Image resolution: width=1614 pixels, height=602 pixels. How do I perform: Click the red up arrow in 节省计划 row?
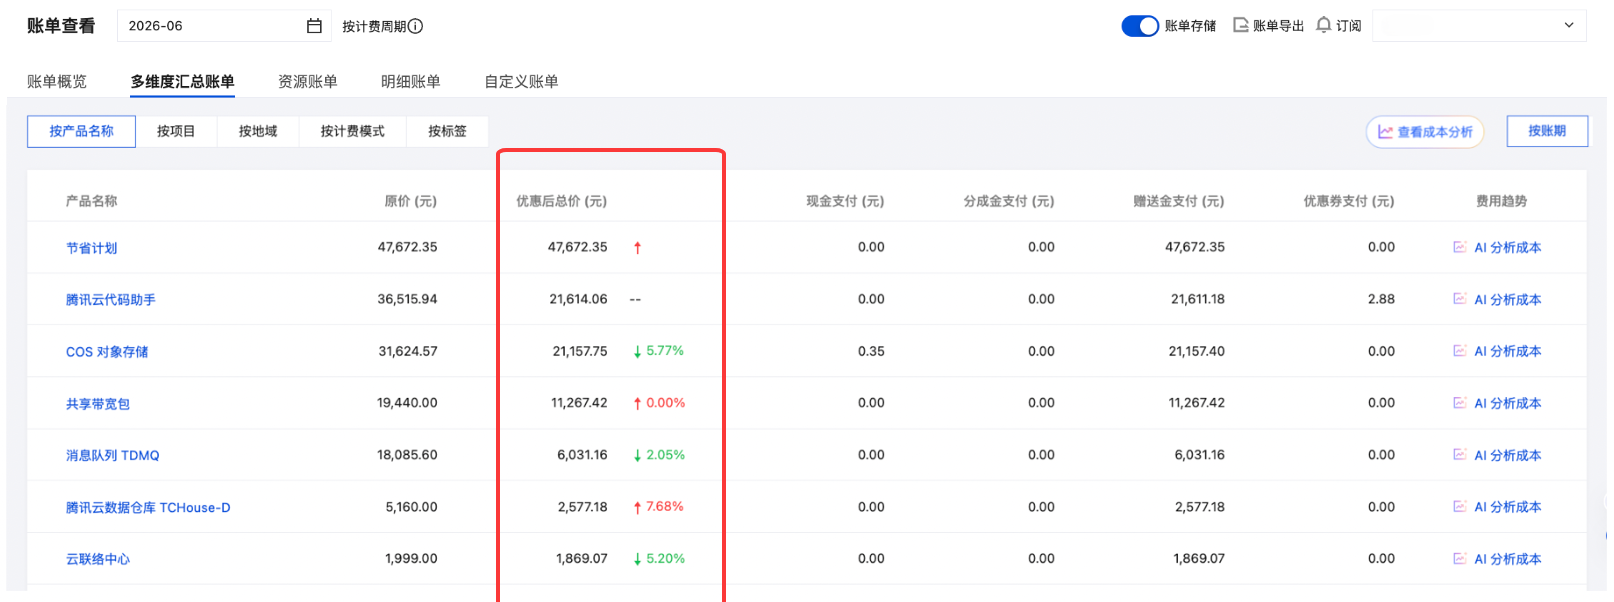[637, 248]
